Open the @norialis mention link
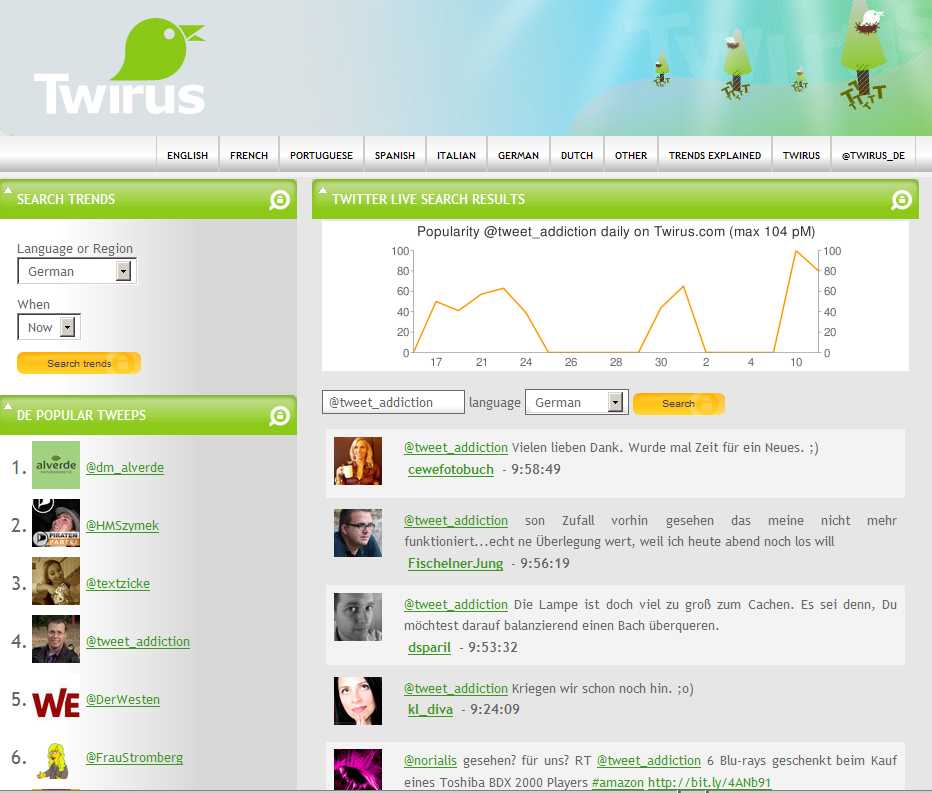Viewport: 932px width, 793px height. pyautogui.click(x=430, y=761)
